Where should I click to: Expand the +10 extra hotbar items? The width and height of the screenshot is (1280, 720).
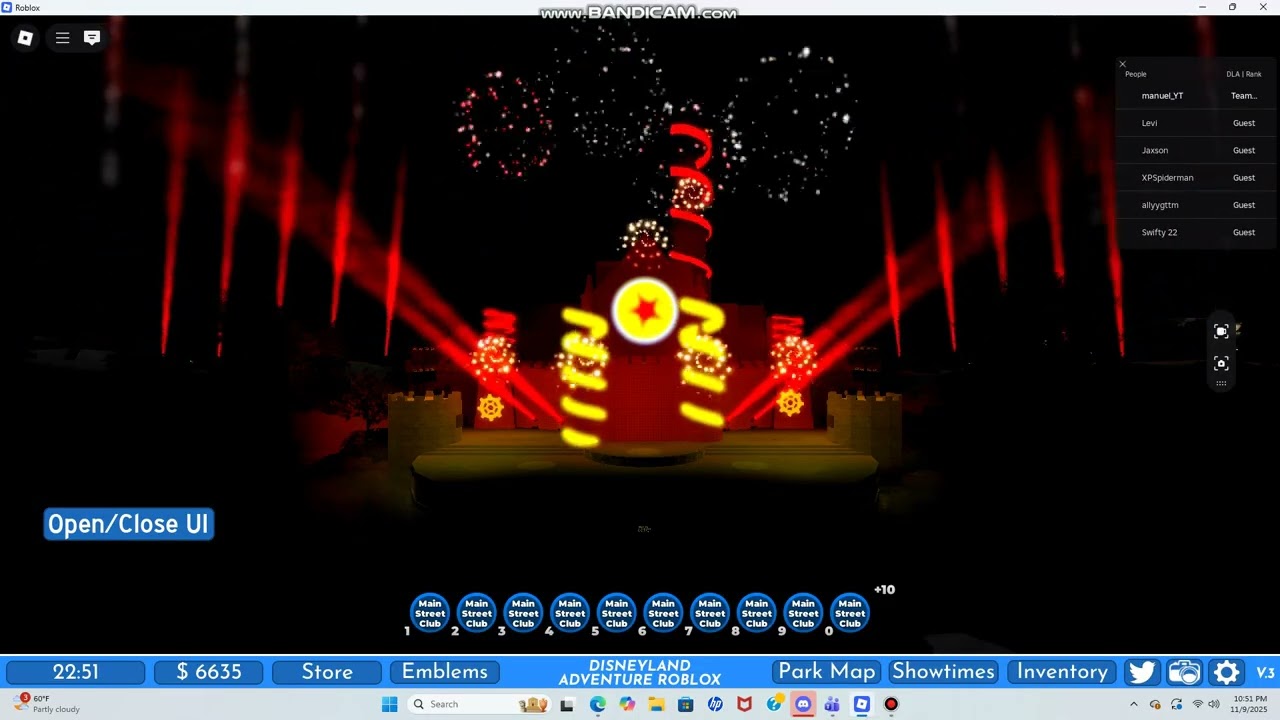[884, 590]
